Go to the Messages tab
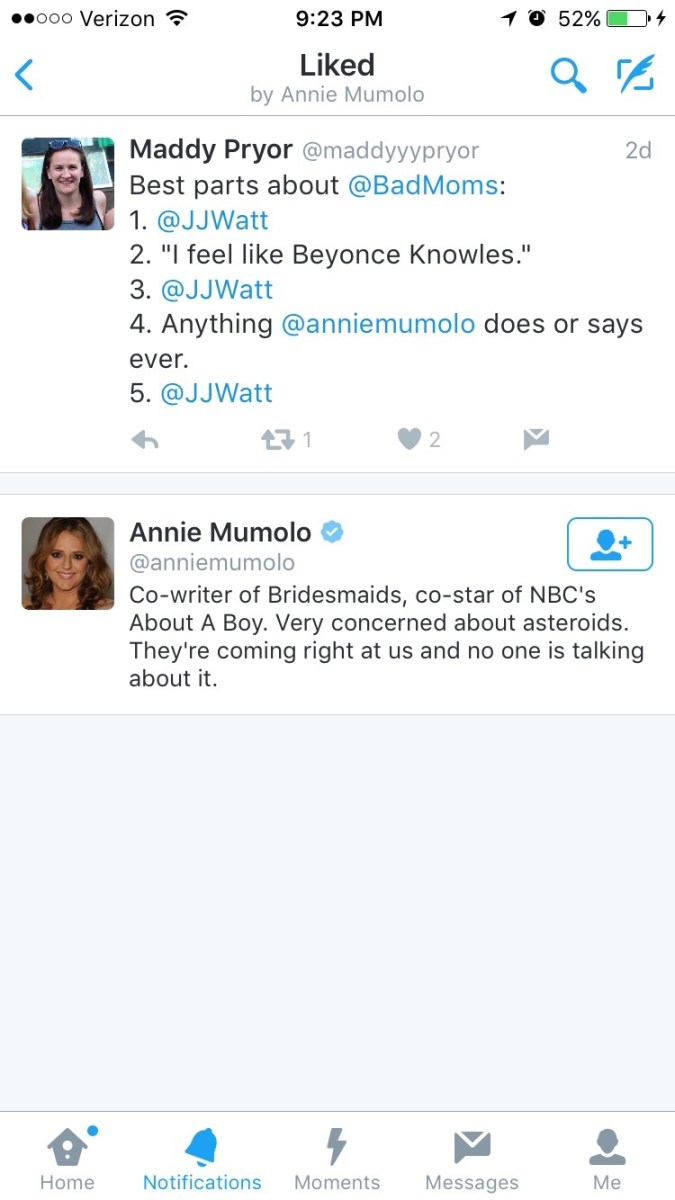The image size is (675, 1200). coord(472,1158)
